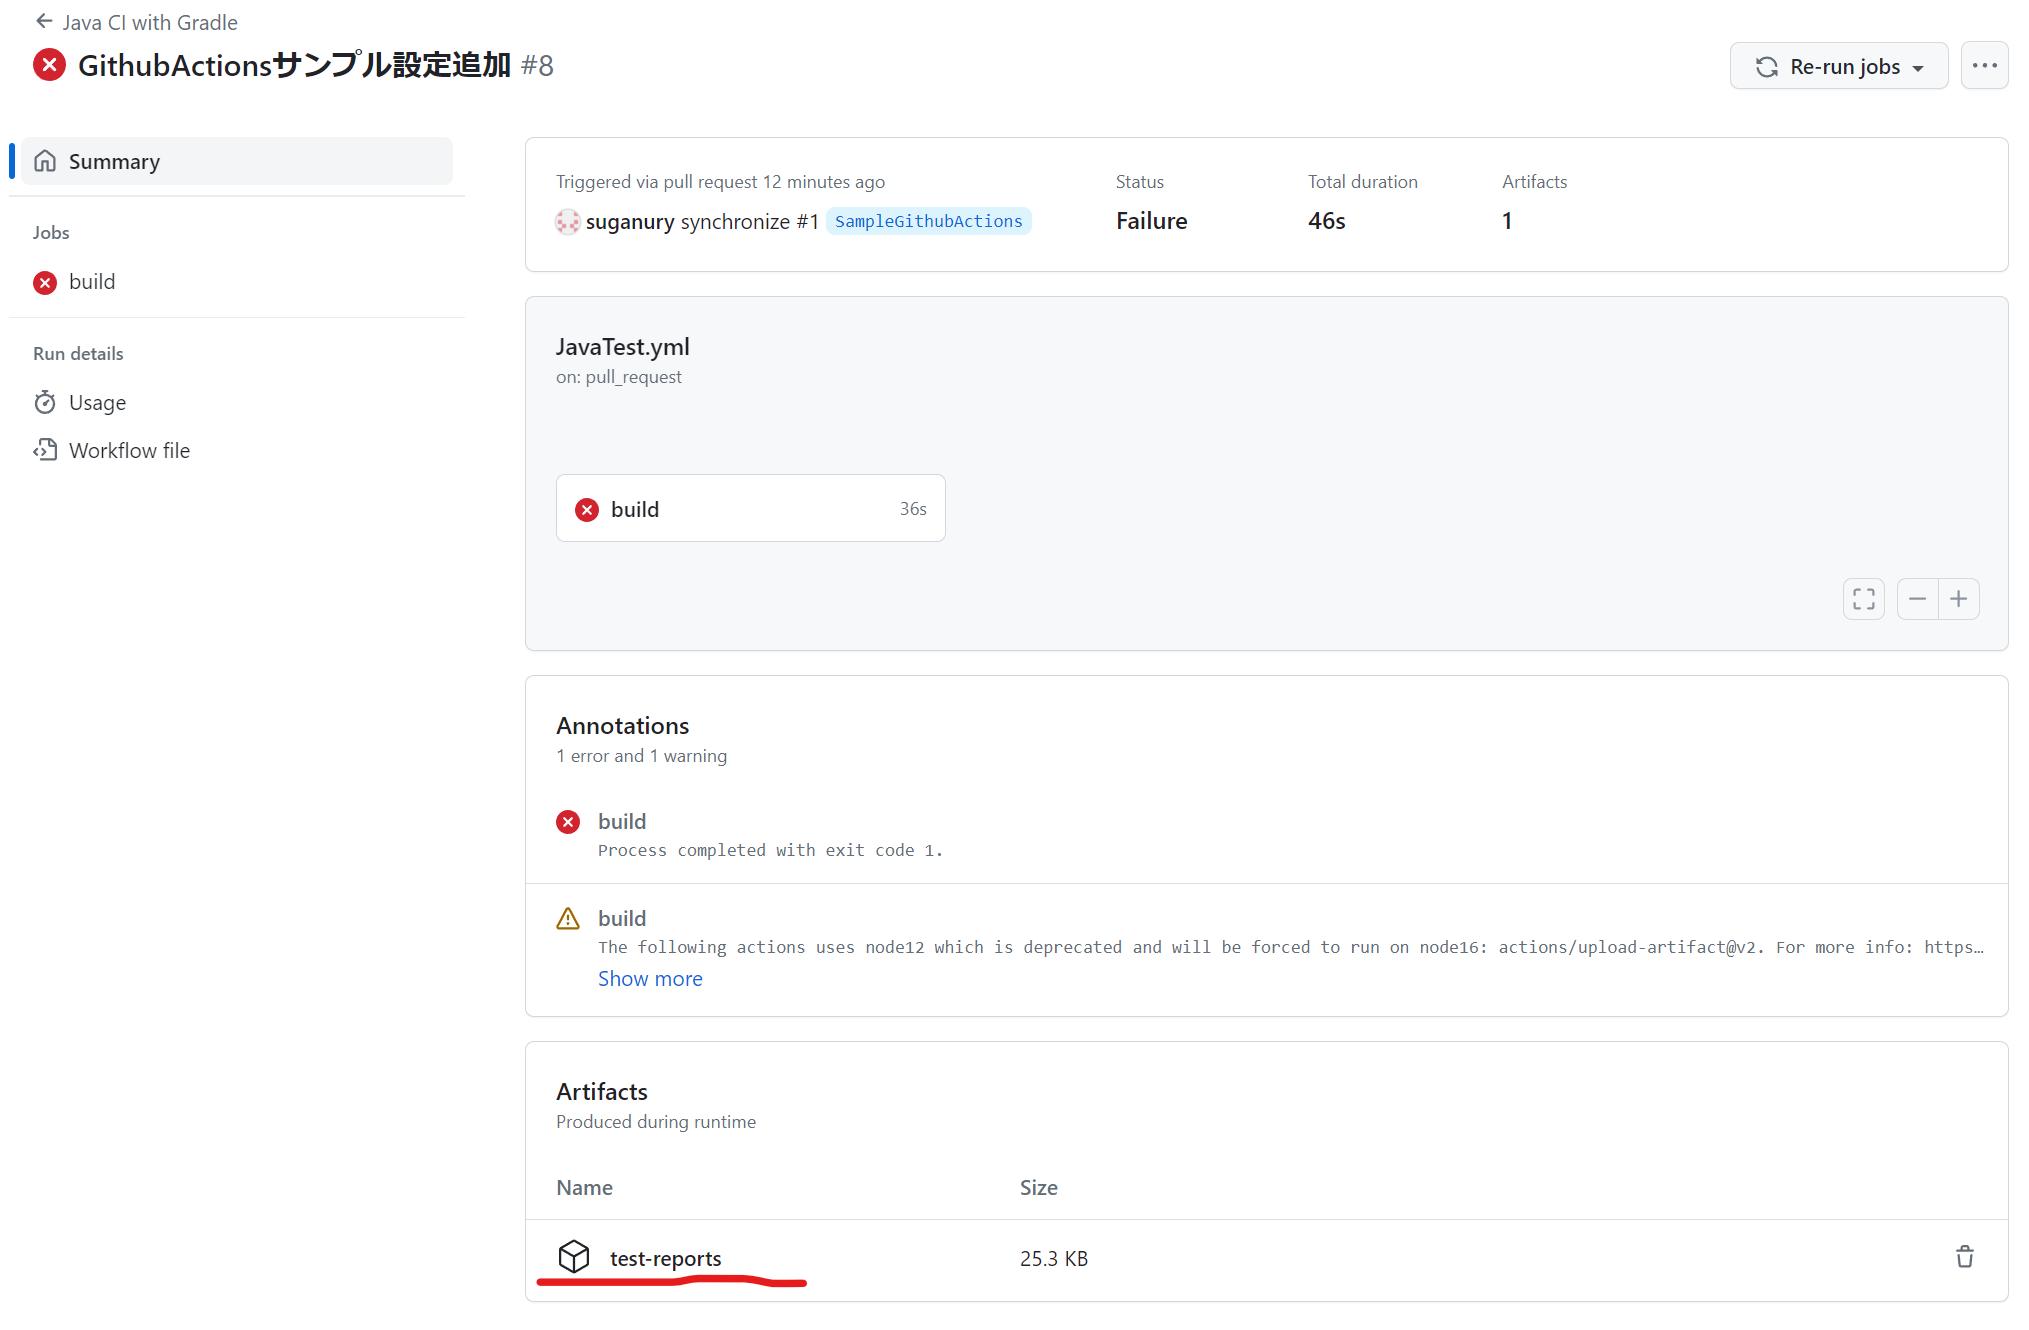Click the SampleGithubActions branch label

(928, 221)
